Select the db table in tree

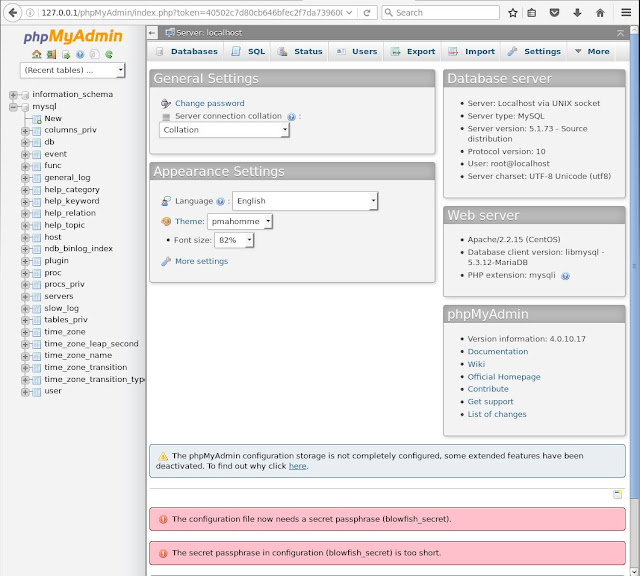49,142
